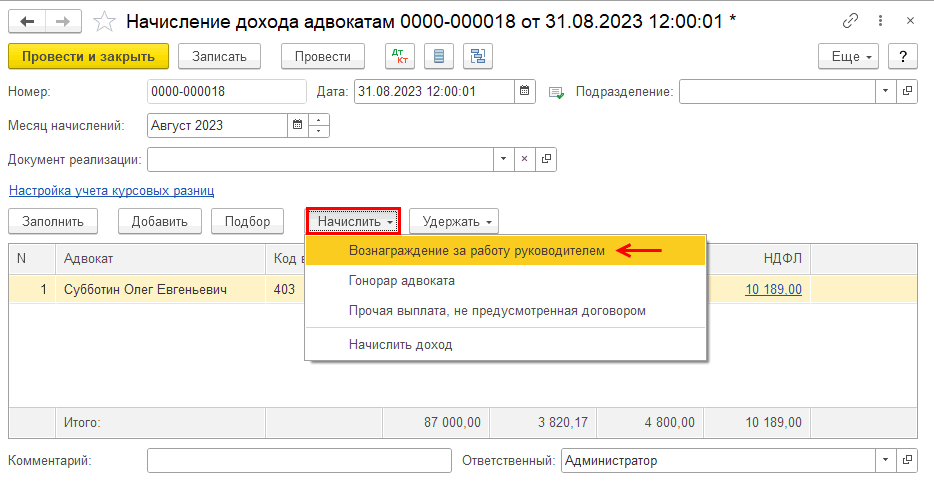Expand the Подразделение dropdown list
934x483 pixels.
(885, 92)
